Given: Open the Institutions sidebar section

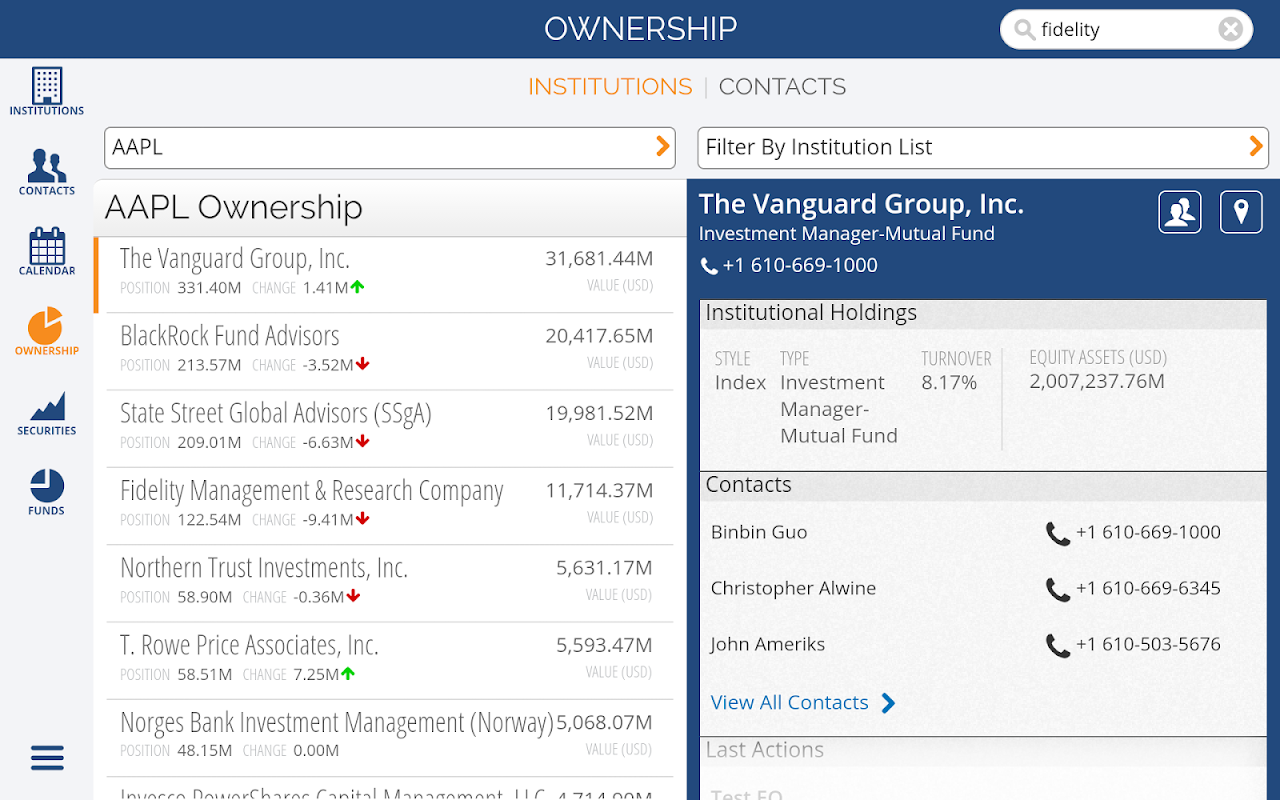Looking at the screenshot, I should (x=47, y=92).
